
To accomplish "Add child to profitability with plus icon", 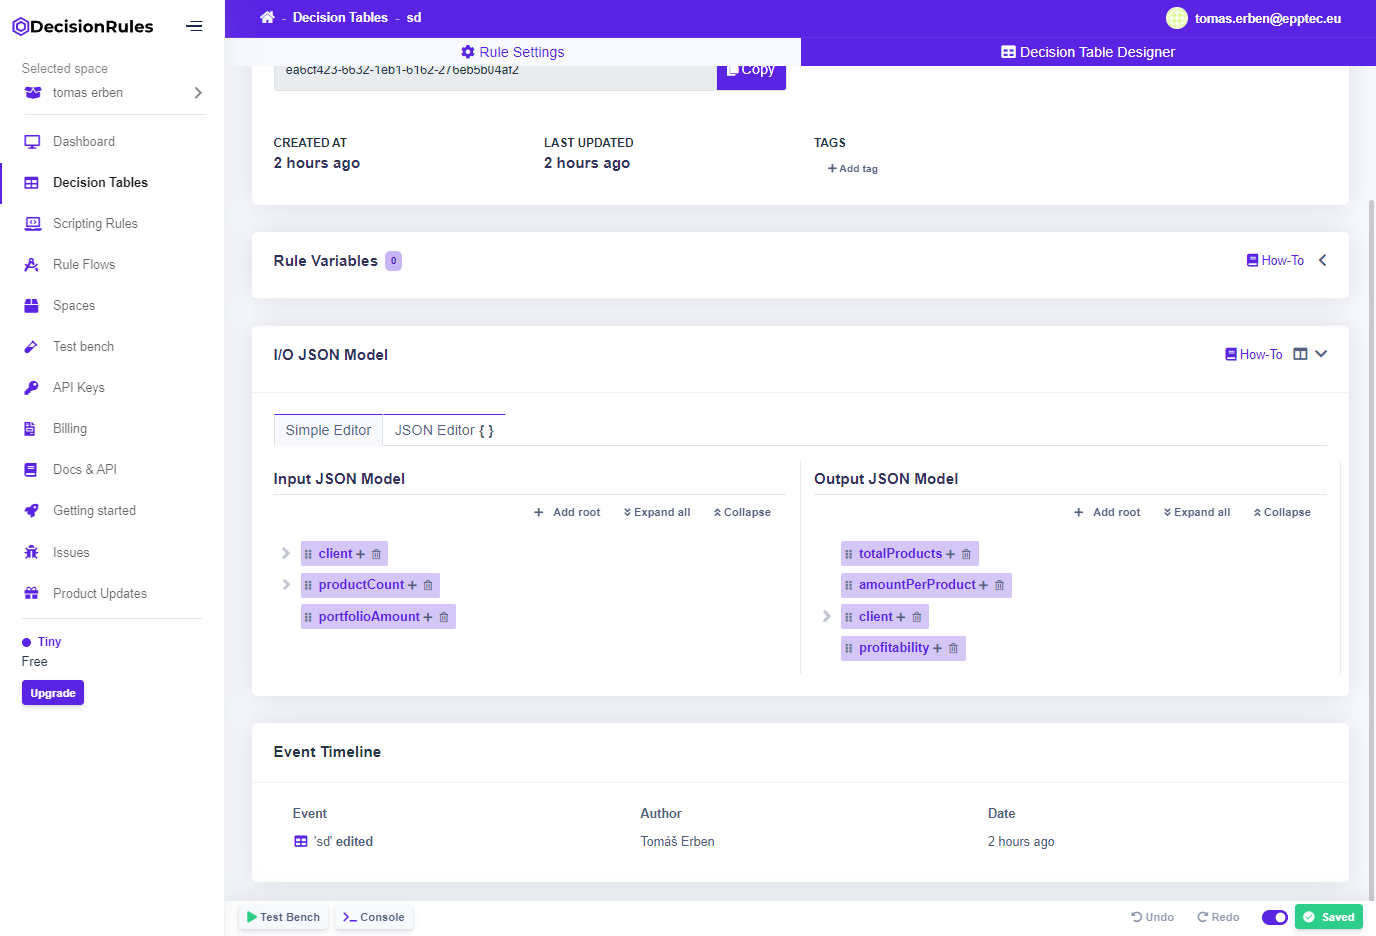I will (937, 648).
